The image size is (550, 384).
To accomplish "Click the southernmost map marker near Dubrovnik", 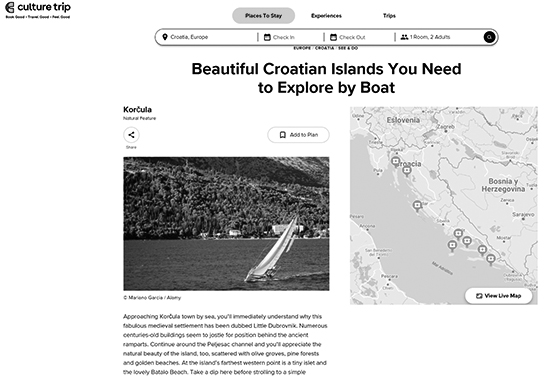I will (x=491, y=259).
